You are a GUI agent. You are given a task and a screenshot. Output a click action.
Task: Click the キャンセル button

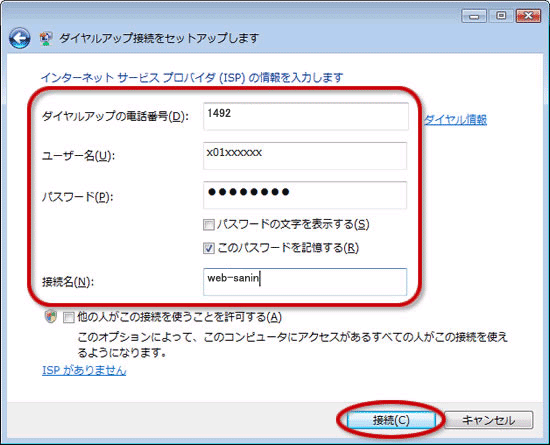tap(488, 420)
